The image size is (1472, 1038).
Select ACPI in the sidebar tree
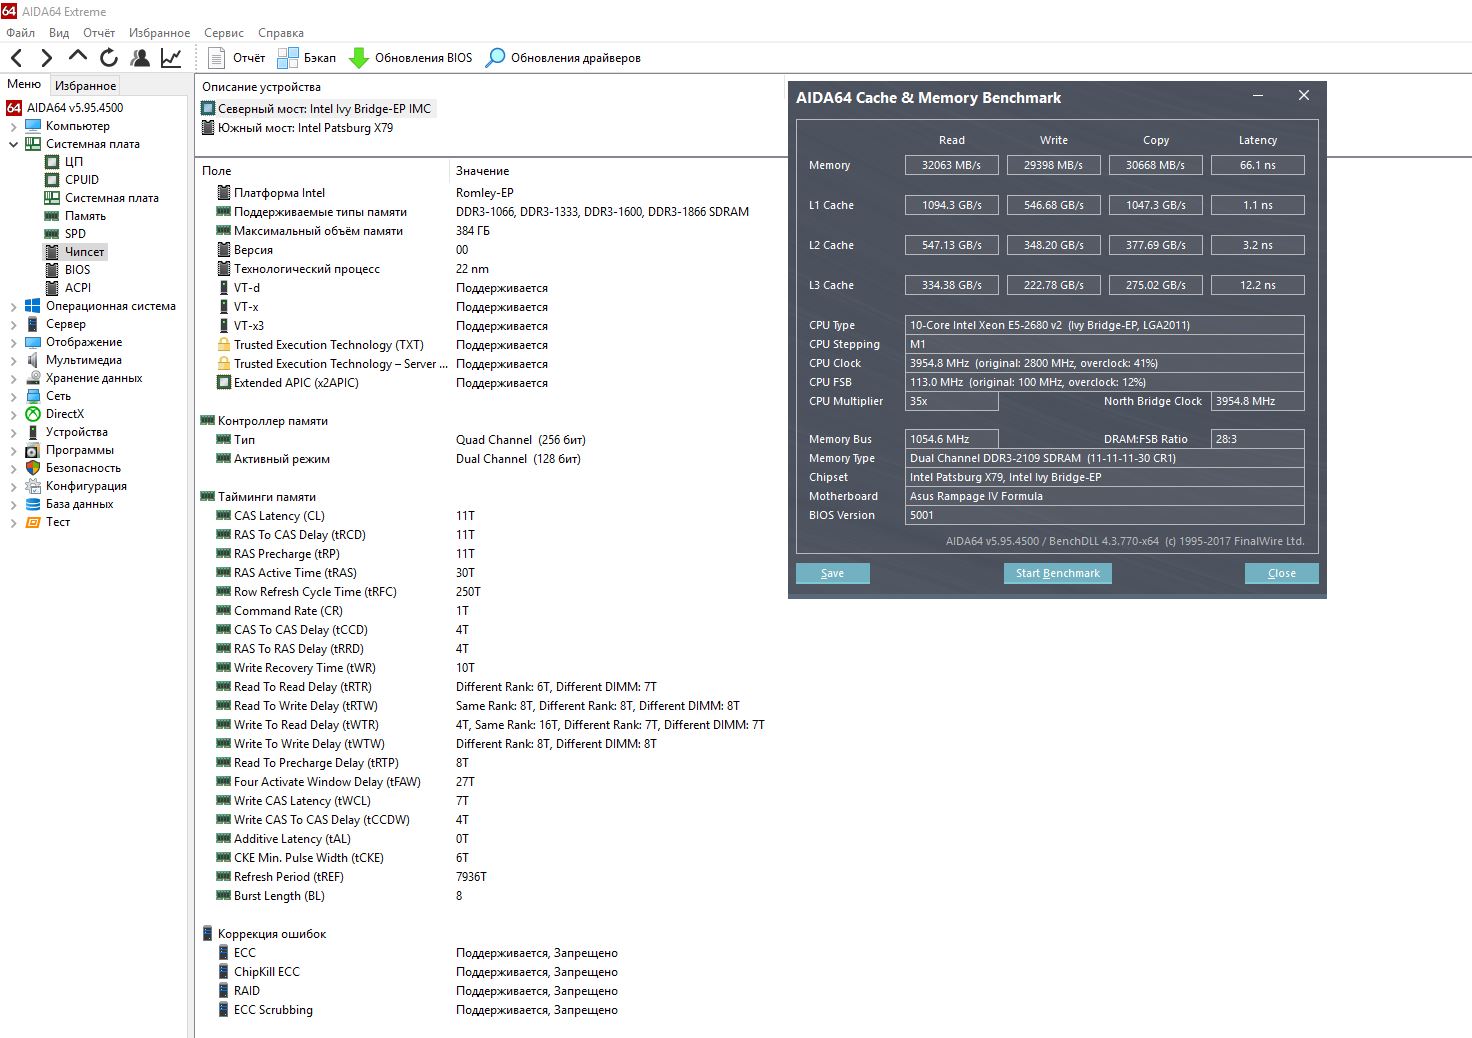click(x=78, y=288)
